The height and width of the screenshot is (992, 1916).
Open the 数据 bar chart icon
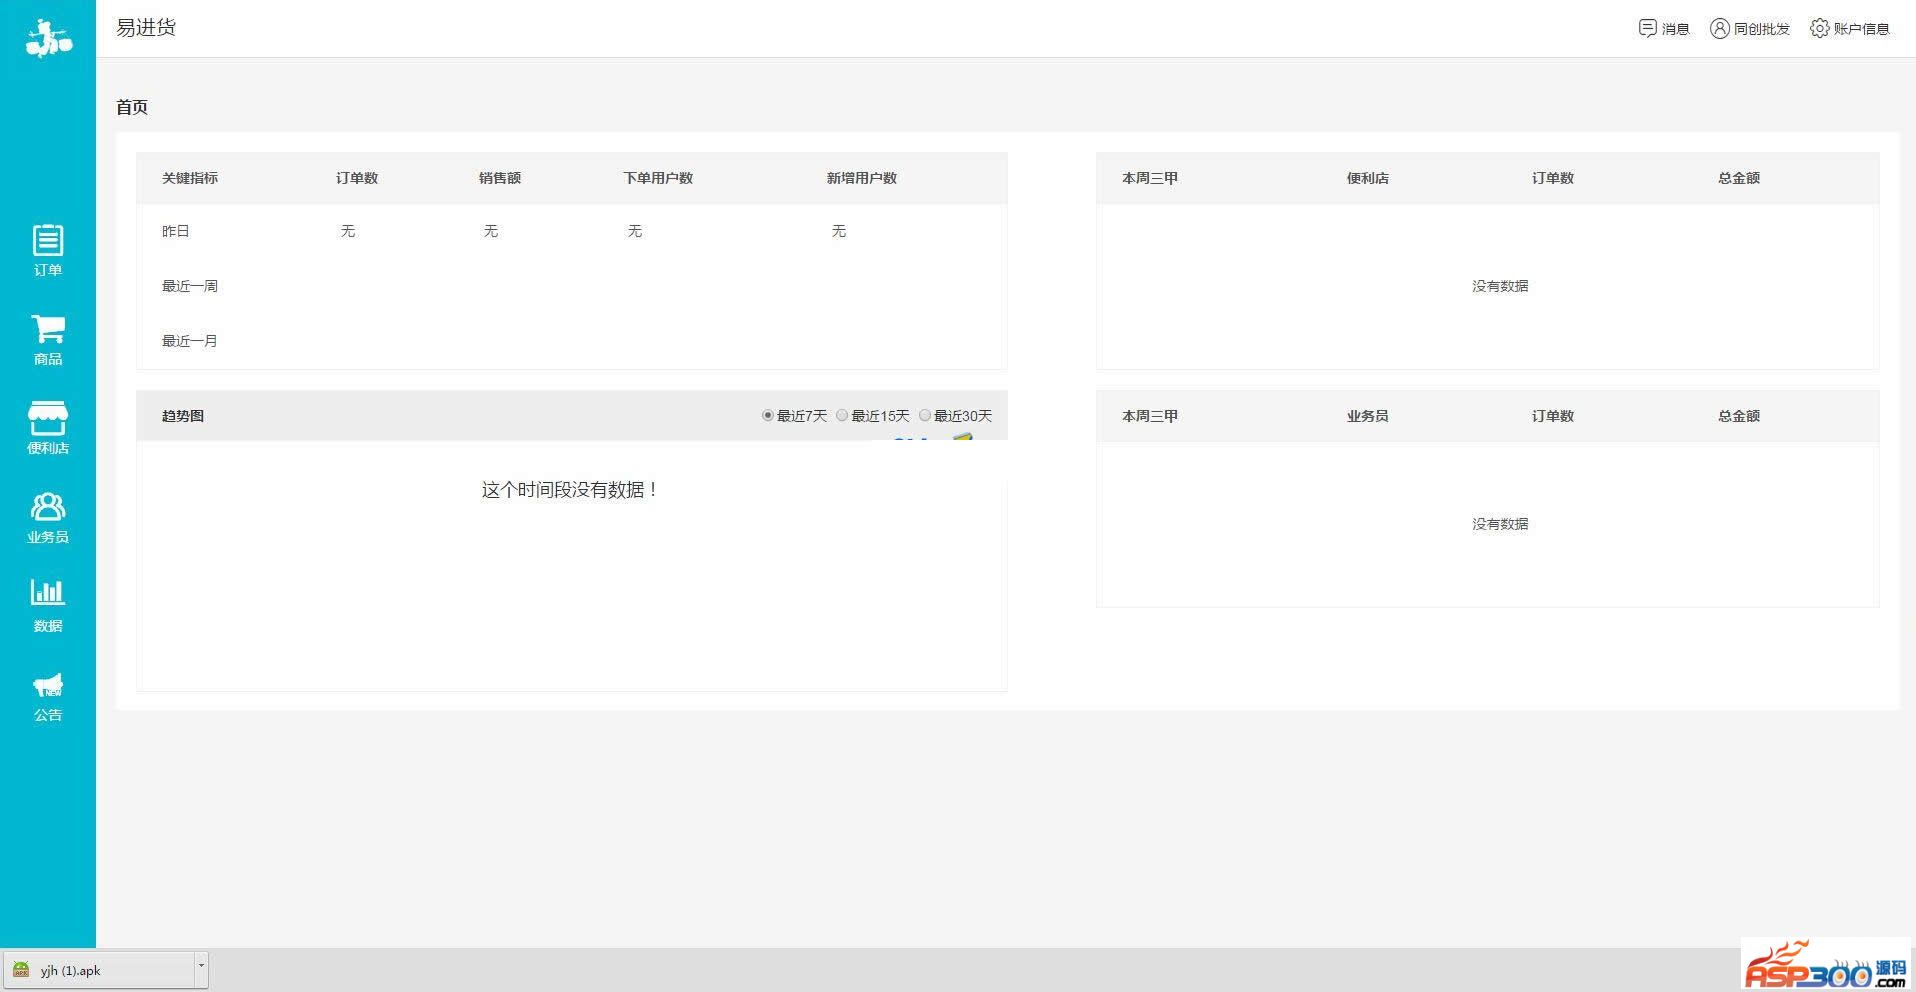pyautogui.click(x=48, y=593)
